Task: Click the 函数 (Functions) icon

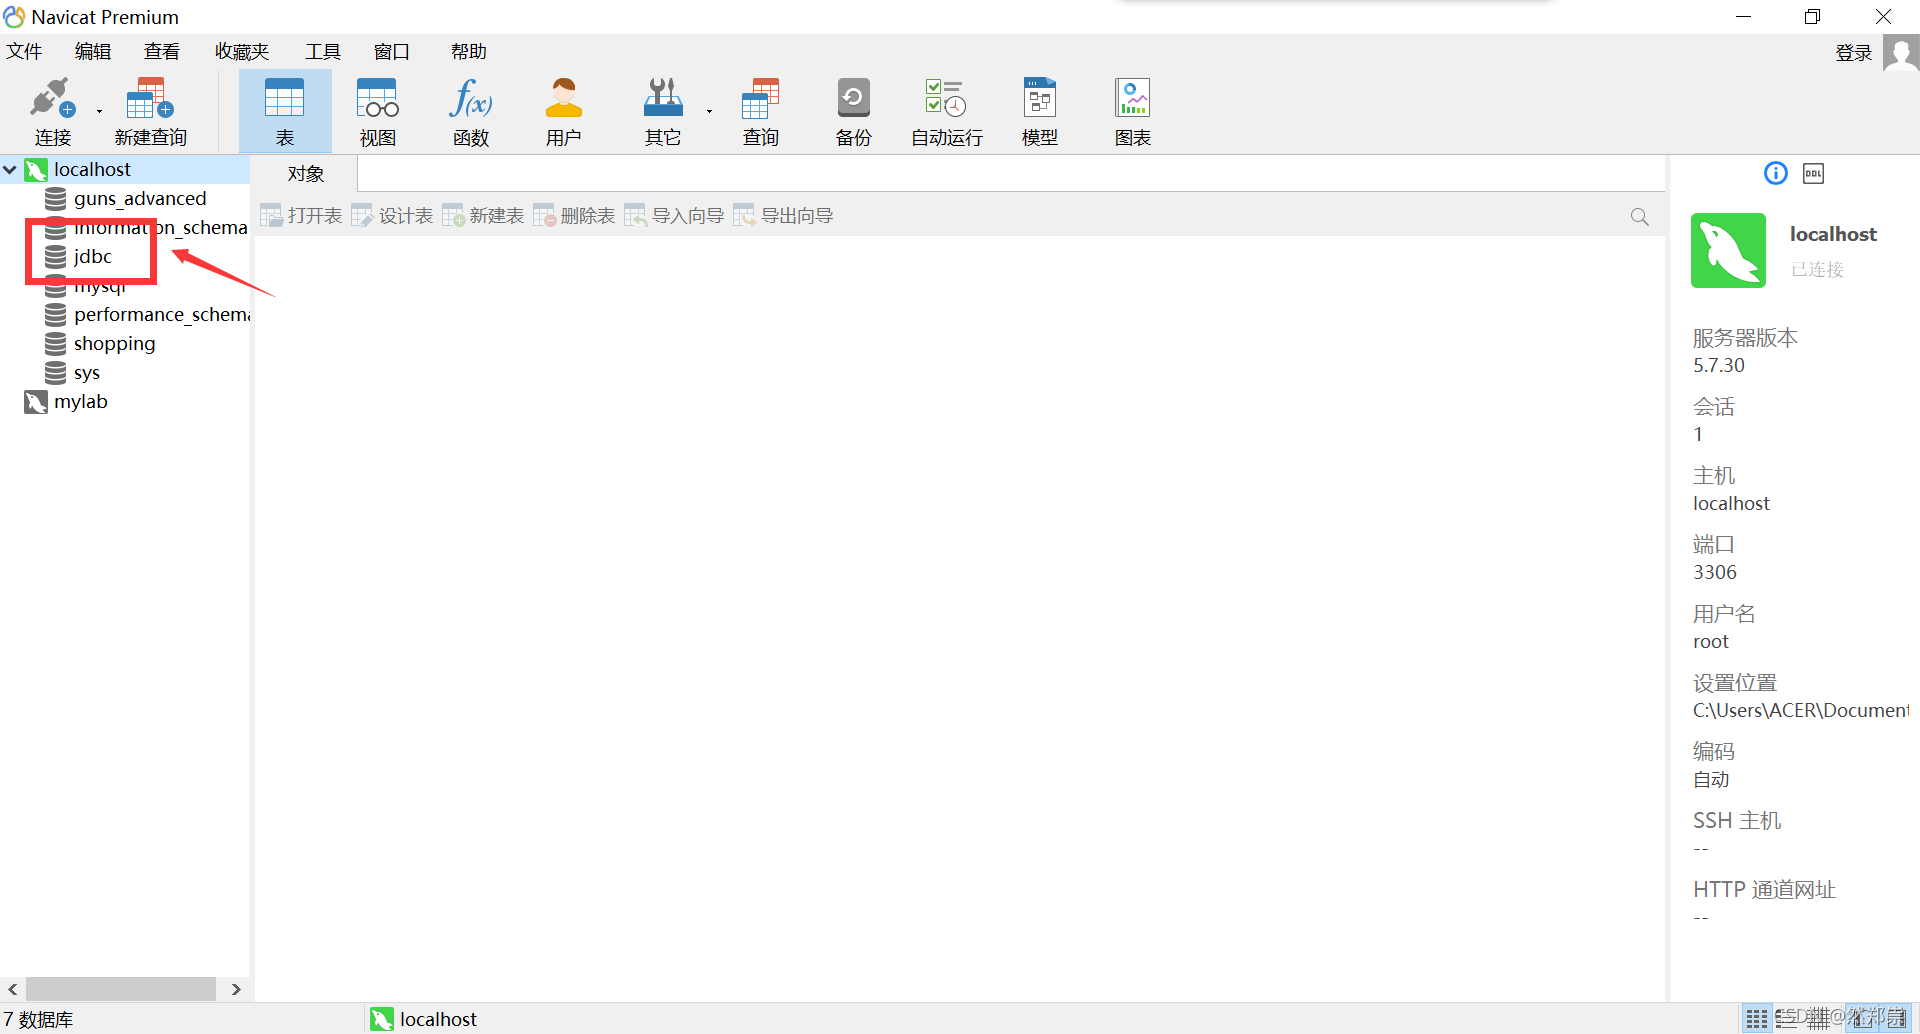Action: click(x=469, y=110)
